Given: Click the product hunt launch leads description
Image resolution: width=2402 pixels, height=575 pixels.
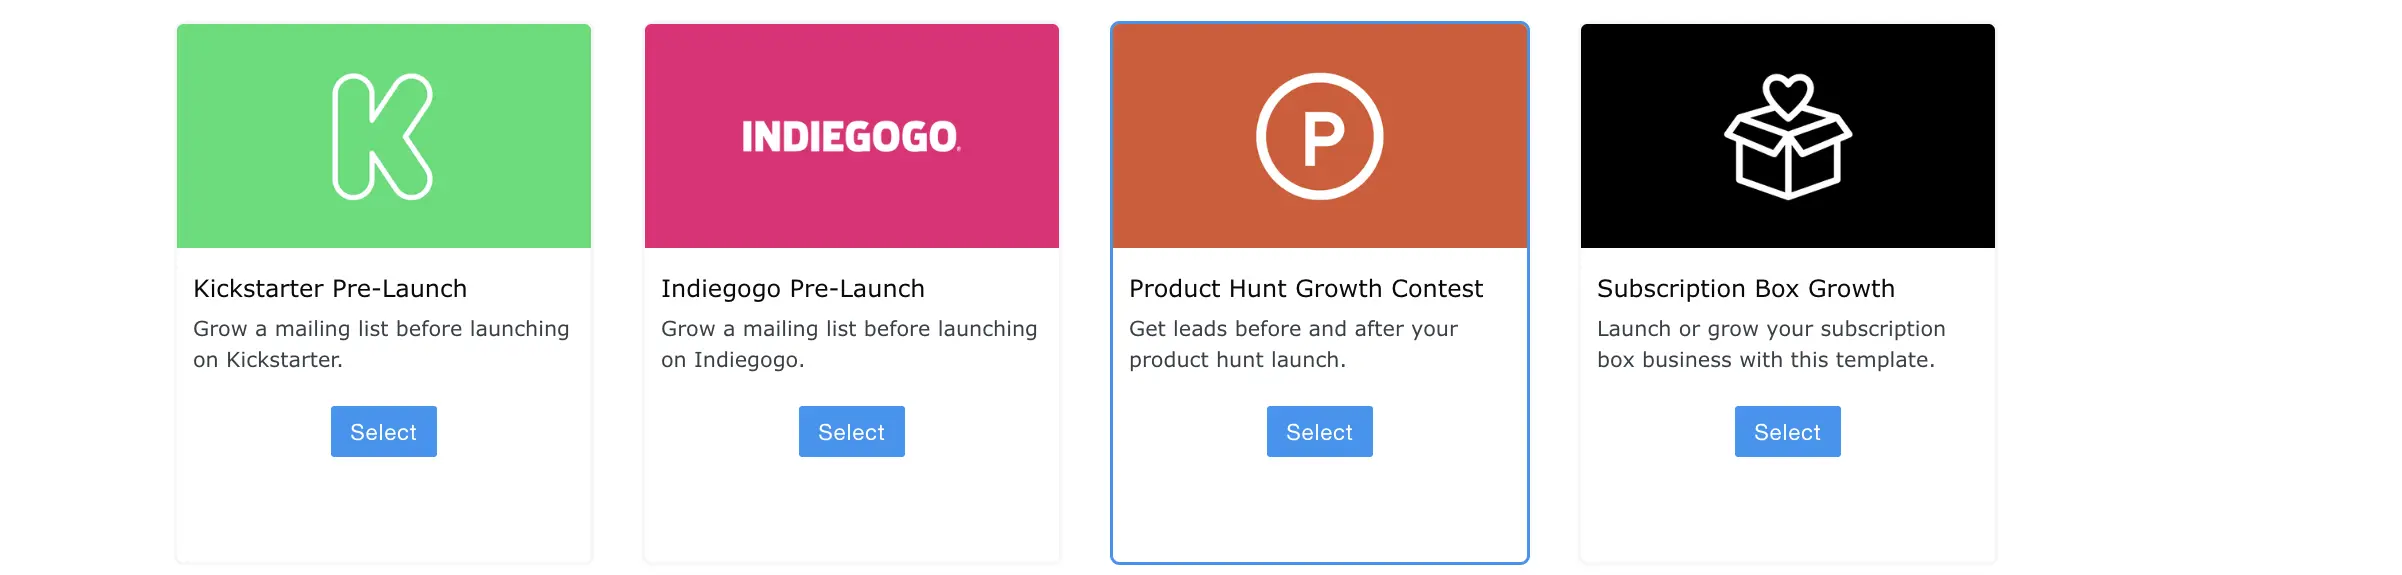Looking at the screenshot, I should click(x=1293, y=344).
